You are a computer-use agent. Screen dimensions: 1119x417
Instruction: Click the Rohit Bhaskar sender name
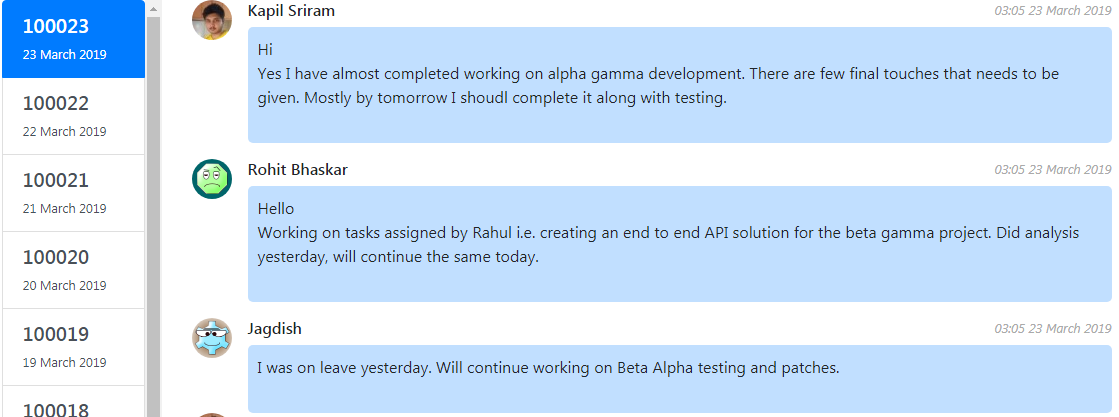[x=298, y=170]
